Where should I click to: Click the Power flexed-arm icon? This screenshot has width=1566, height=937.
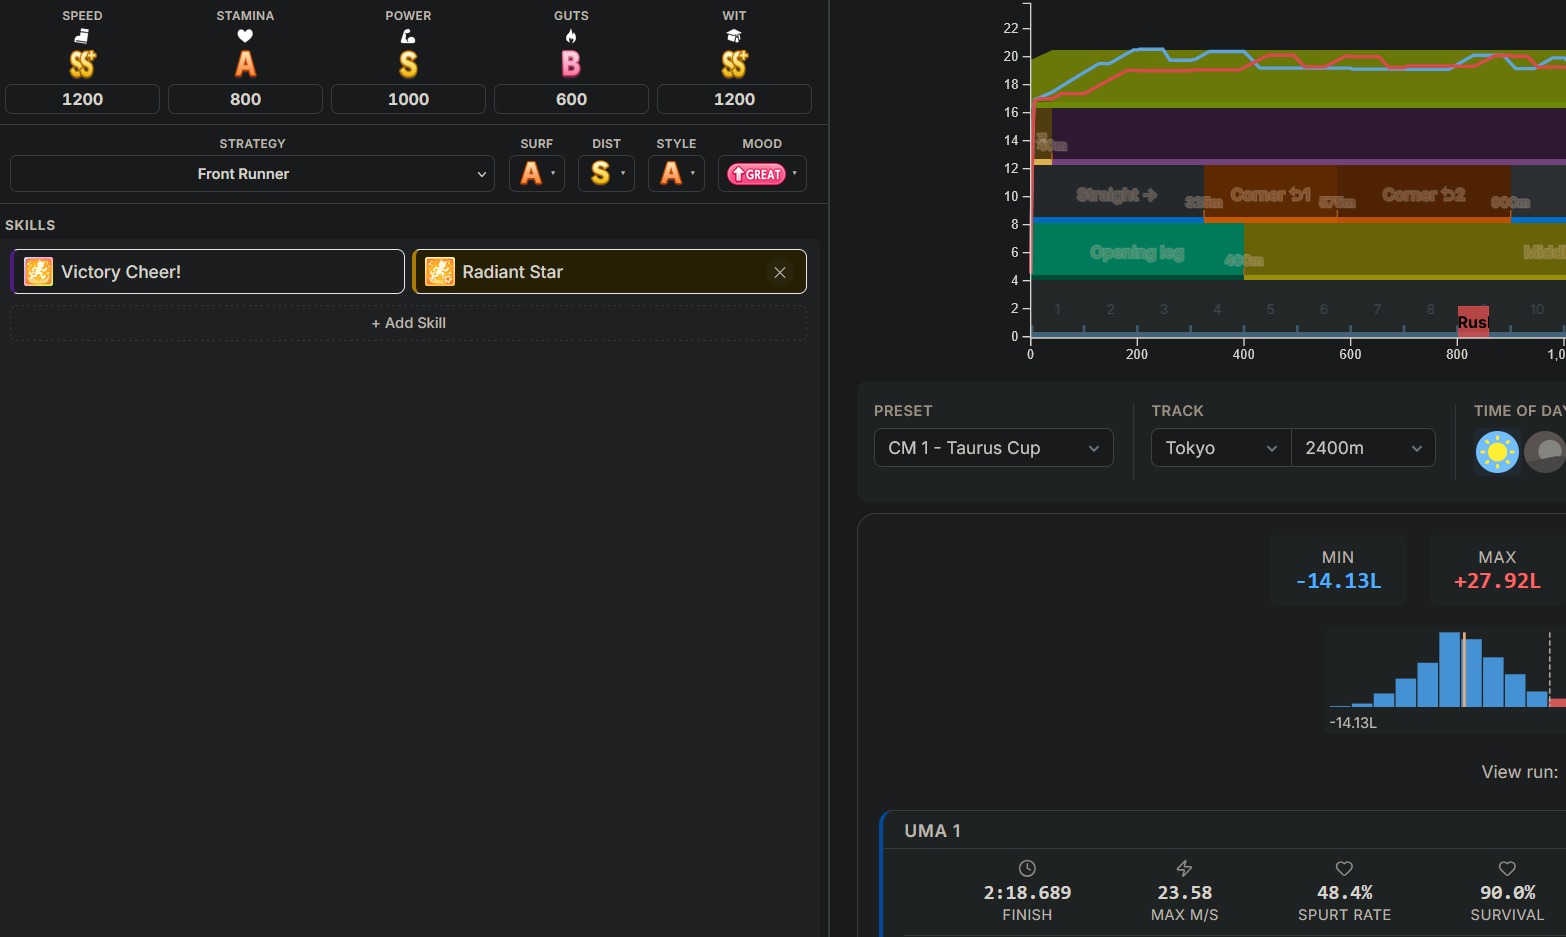click(408, 36)
